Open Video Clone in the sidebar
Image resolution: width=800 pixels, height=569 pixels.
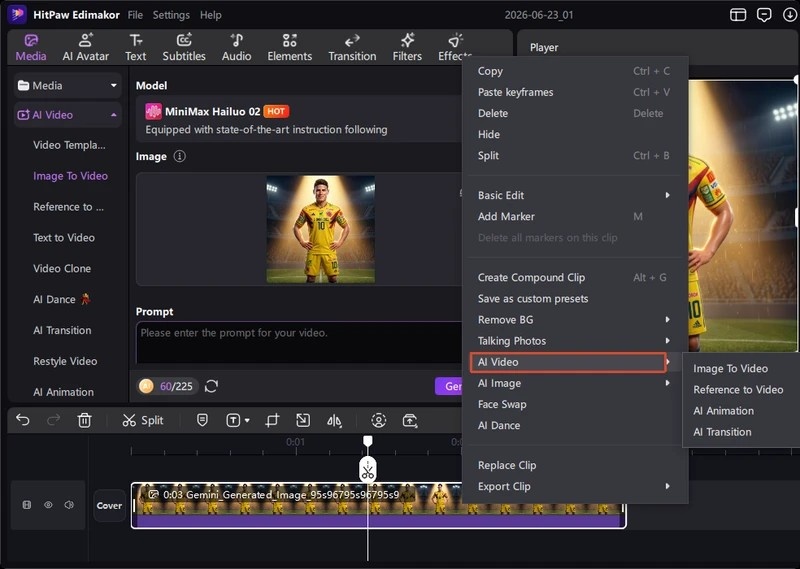coord(62,268)
